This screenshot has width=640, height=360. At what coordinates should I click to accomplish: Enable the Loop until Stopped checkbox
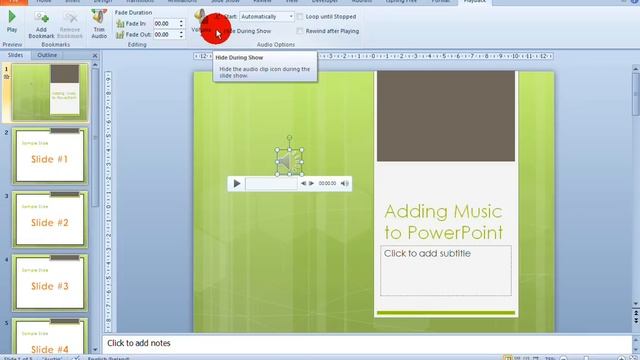click(300, 17)
